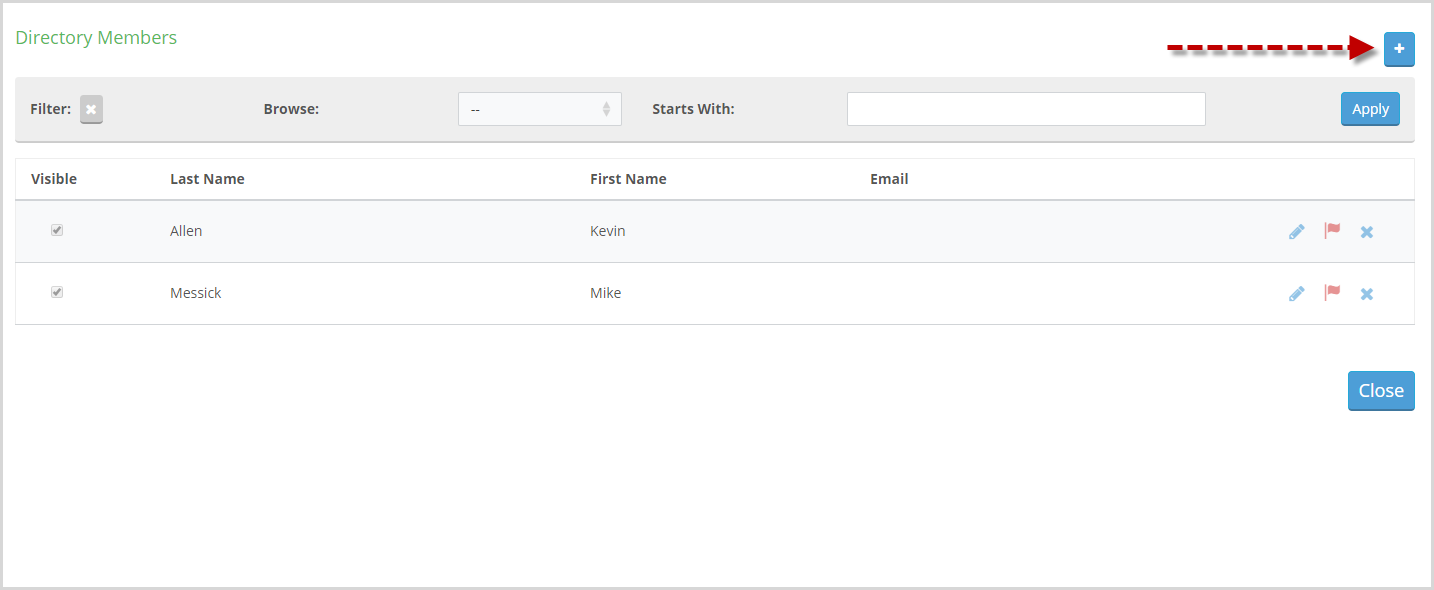This screenshot has width=1434, height=590.
Task: Edit Messick Mike with the pencil icon
Action: coord(1297,293)
